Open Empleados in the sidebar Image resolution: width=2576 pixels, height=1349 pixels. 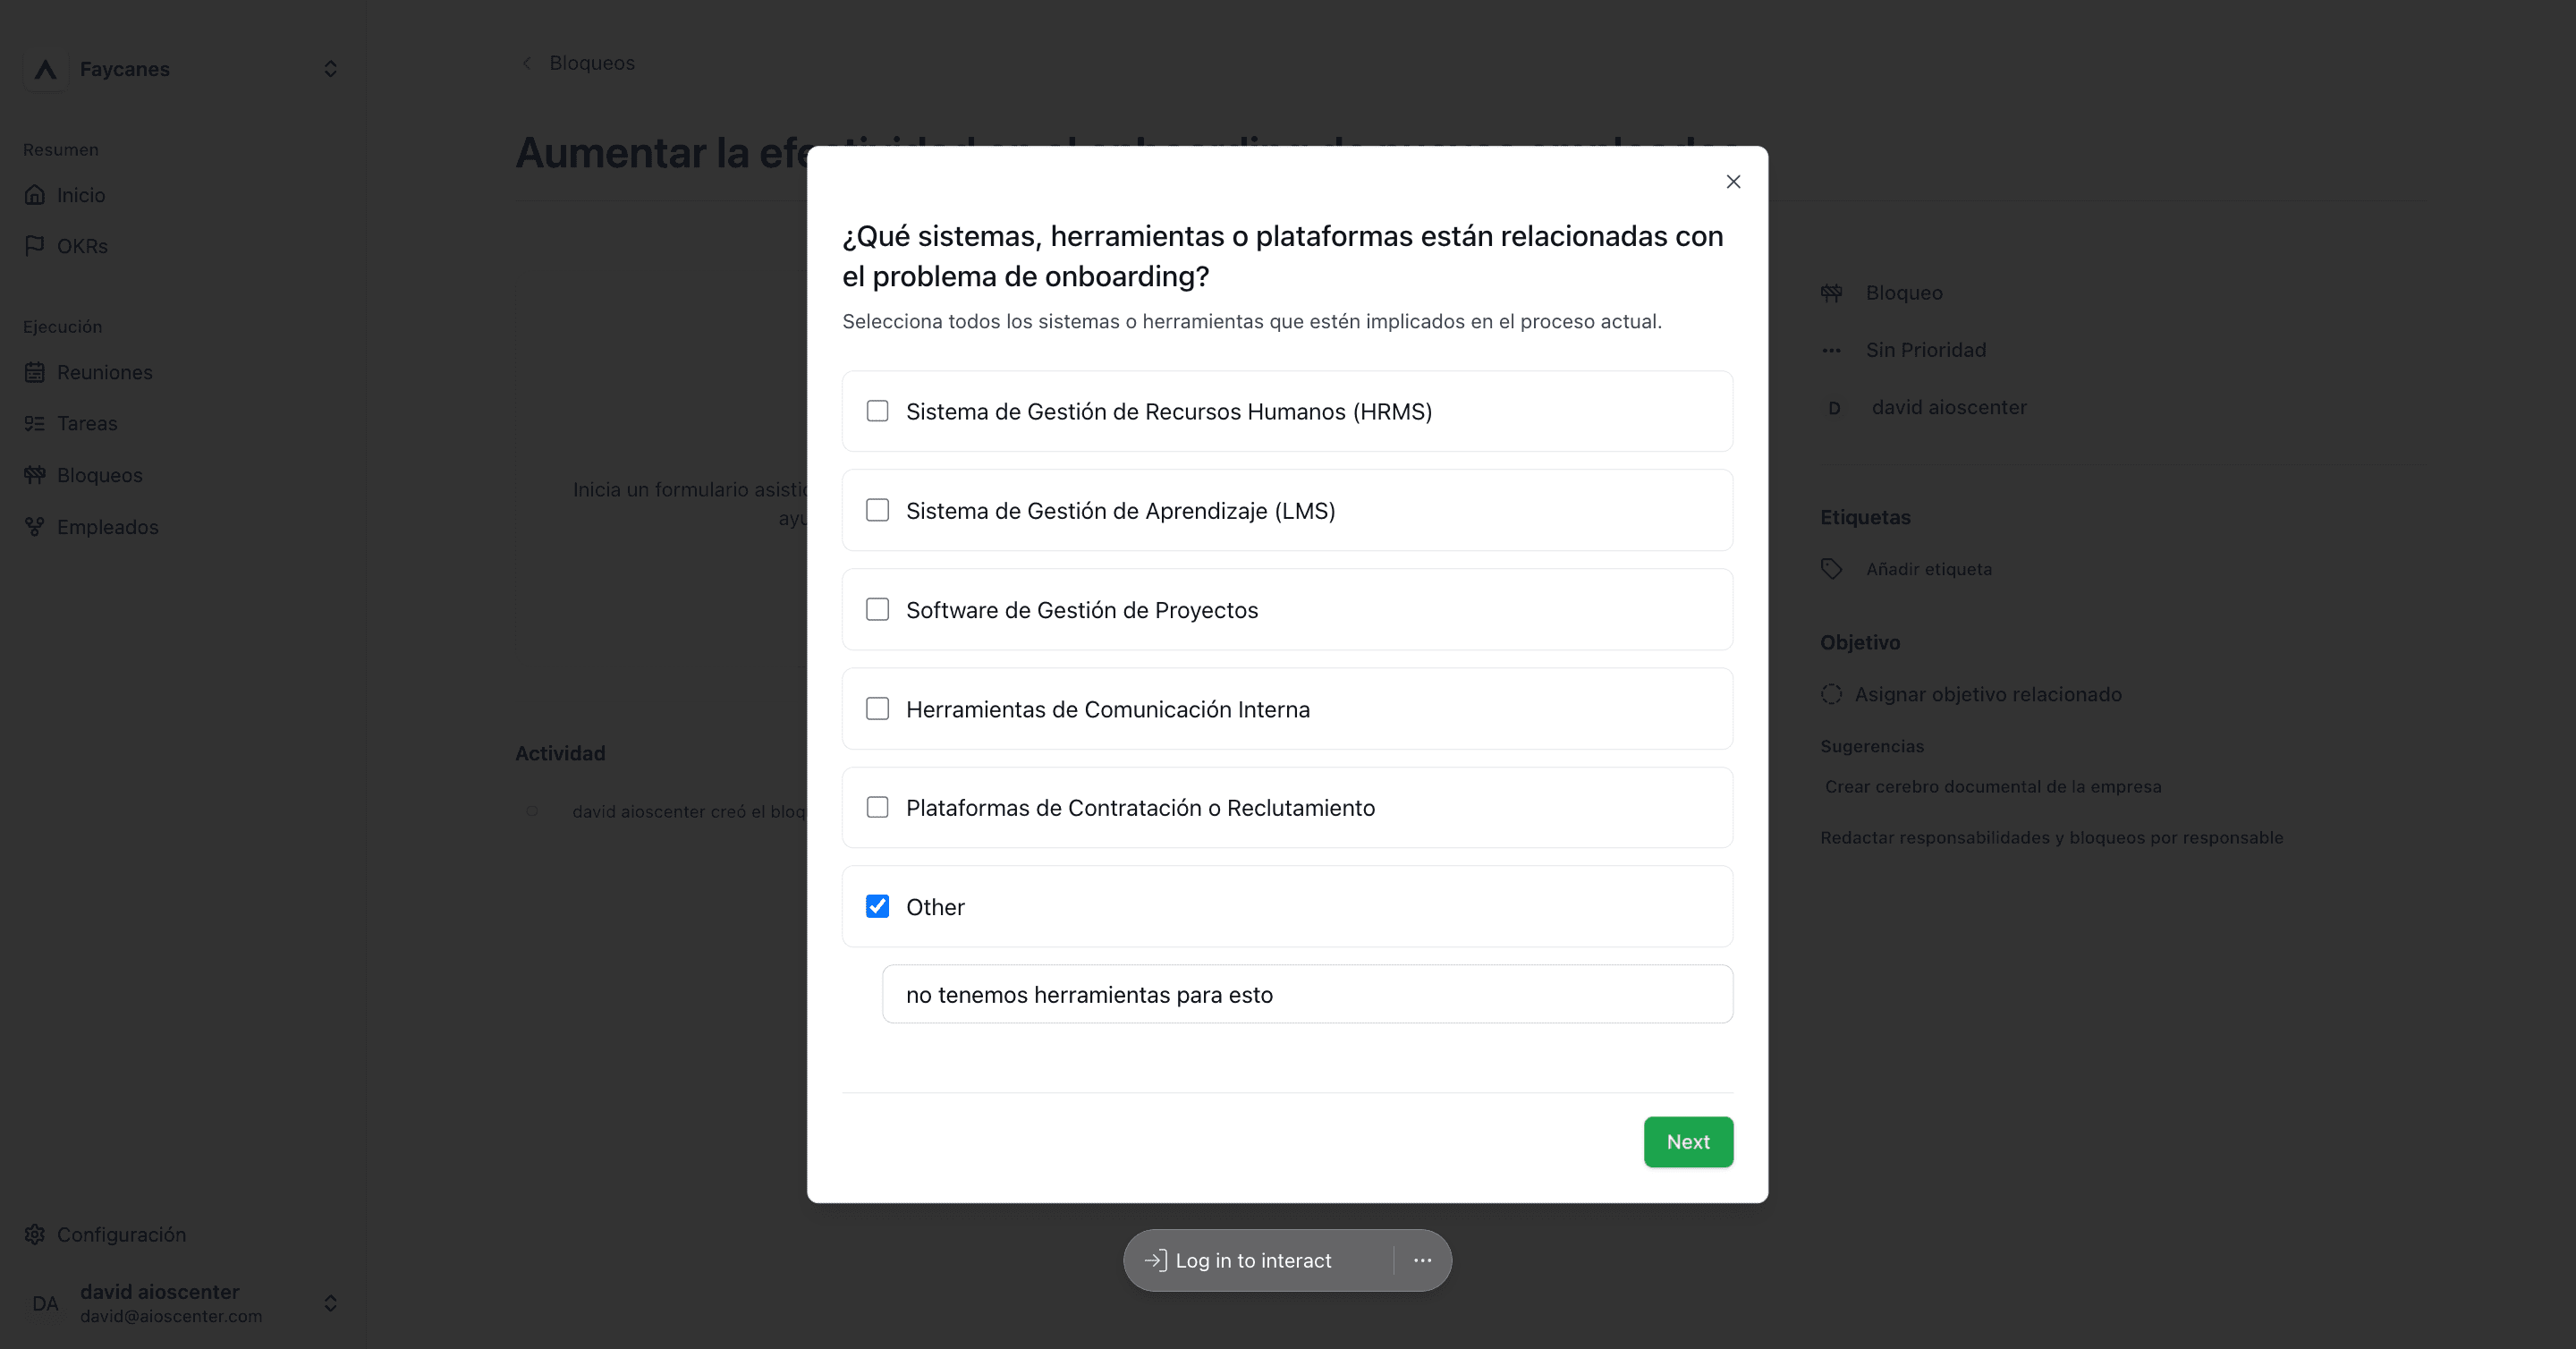point(108,527)
